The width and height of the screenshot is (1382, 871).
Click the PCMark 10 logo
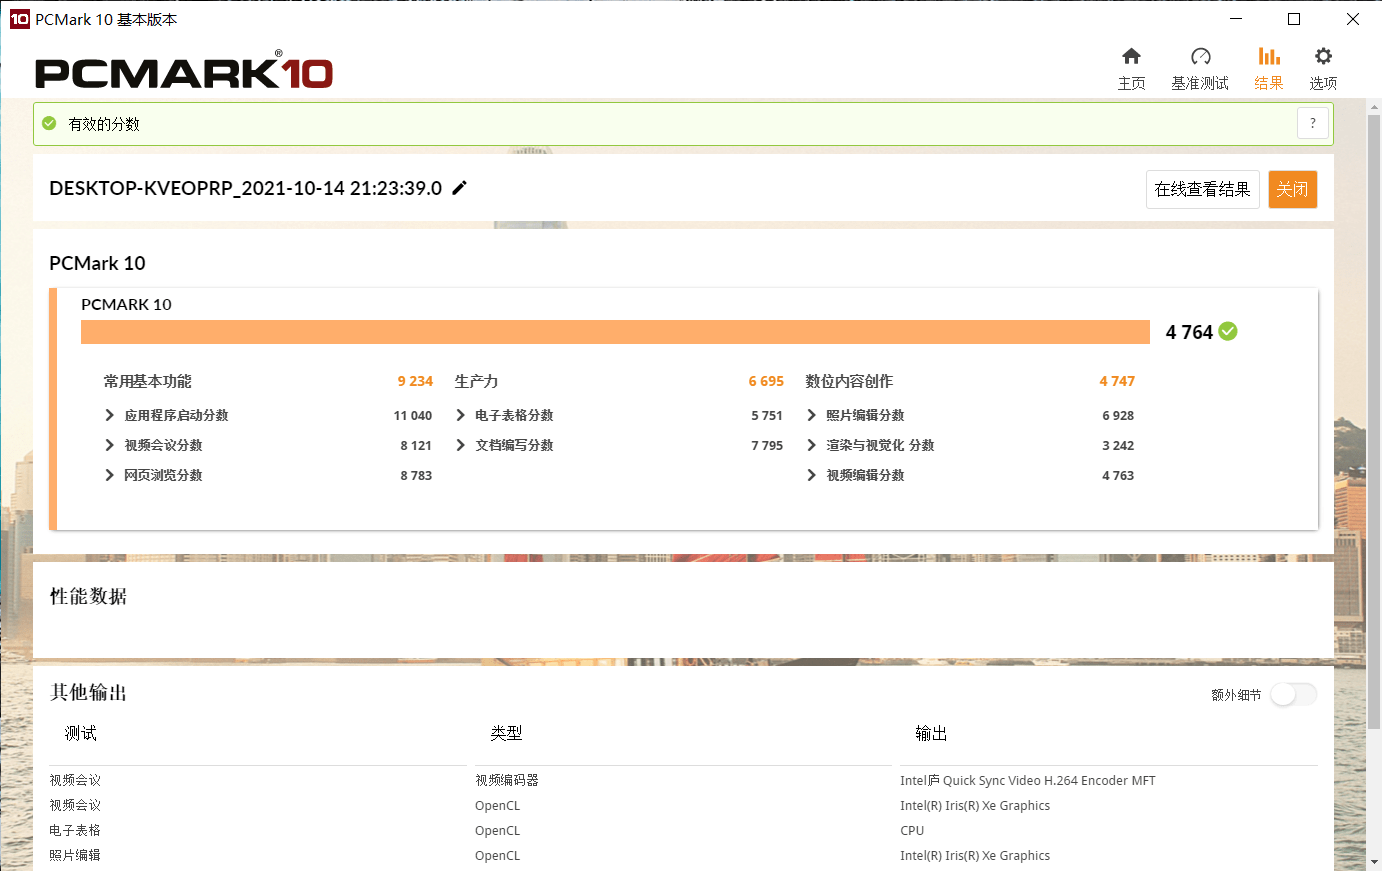tap(184, 71)
